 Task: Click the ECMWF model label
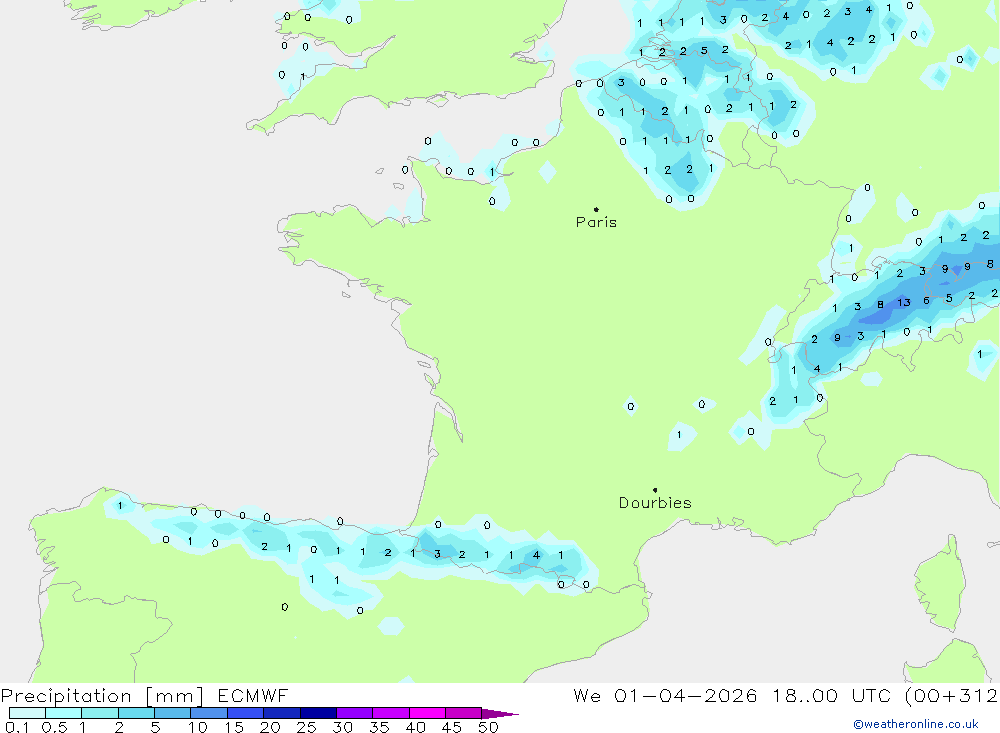point(253,695)
